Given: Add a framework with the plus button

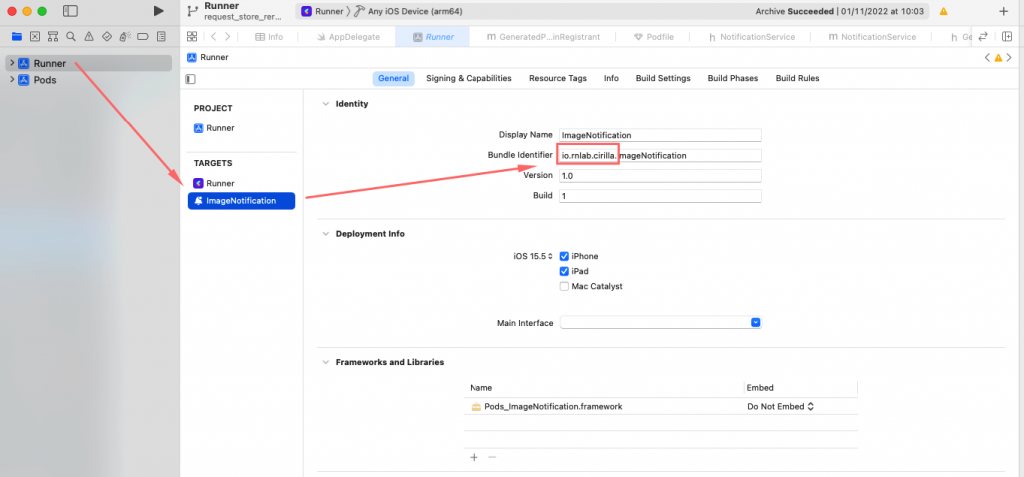Looking at the screenshot, I should pyautogui.click(x=474, y=457).
